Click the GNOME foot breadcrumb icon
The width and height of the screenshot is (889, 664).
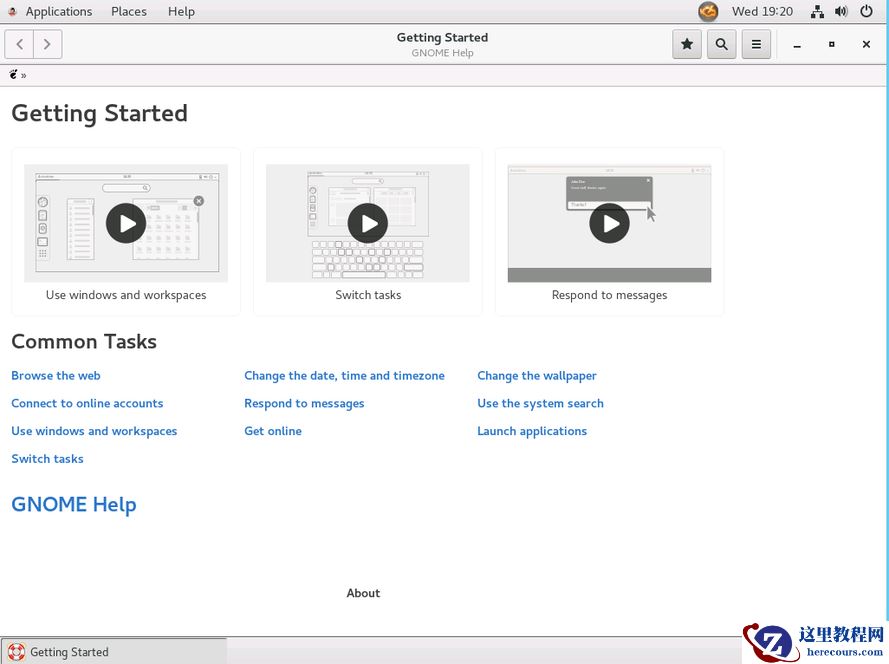point(14,75)
